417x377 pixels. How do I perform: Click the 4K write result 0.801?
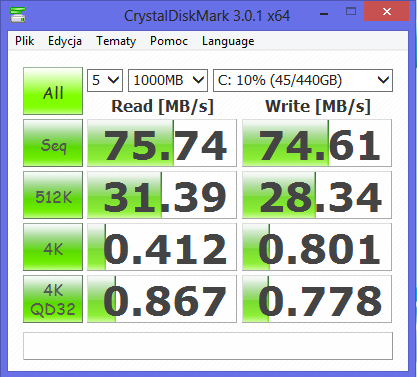(x=317, y=247)
